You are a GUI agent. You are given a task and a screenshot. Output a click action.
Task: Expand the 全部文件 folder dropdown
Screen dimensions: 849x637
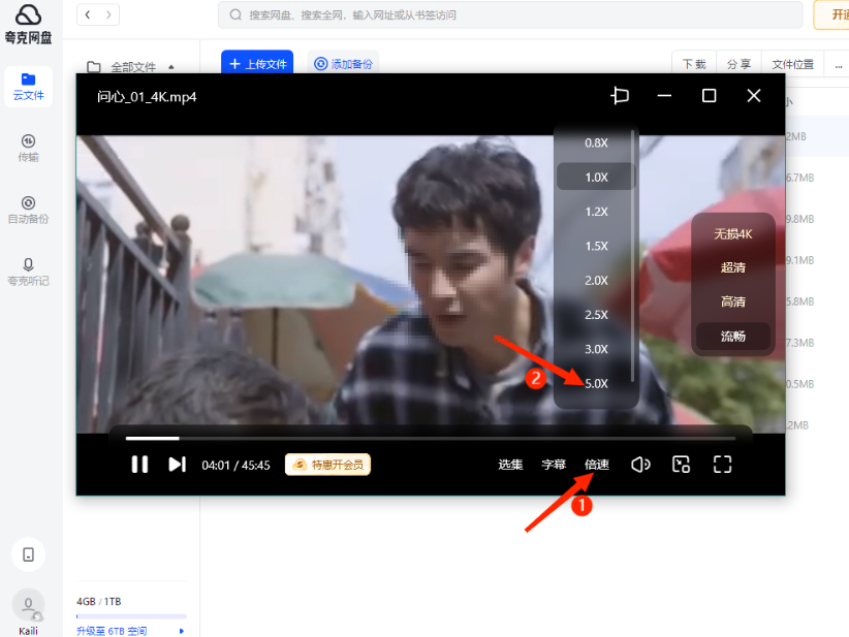coord(171,67)
